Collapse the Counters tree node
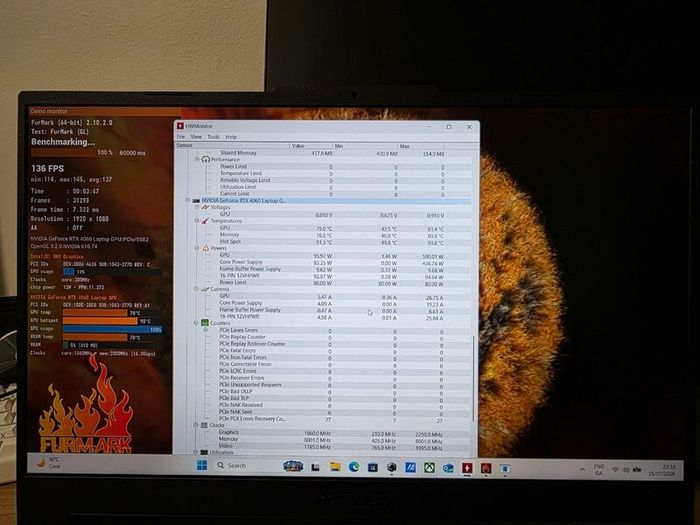The height and width of the screenshot is (525, 700). (x=196, y=322)
